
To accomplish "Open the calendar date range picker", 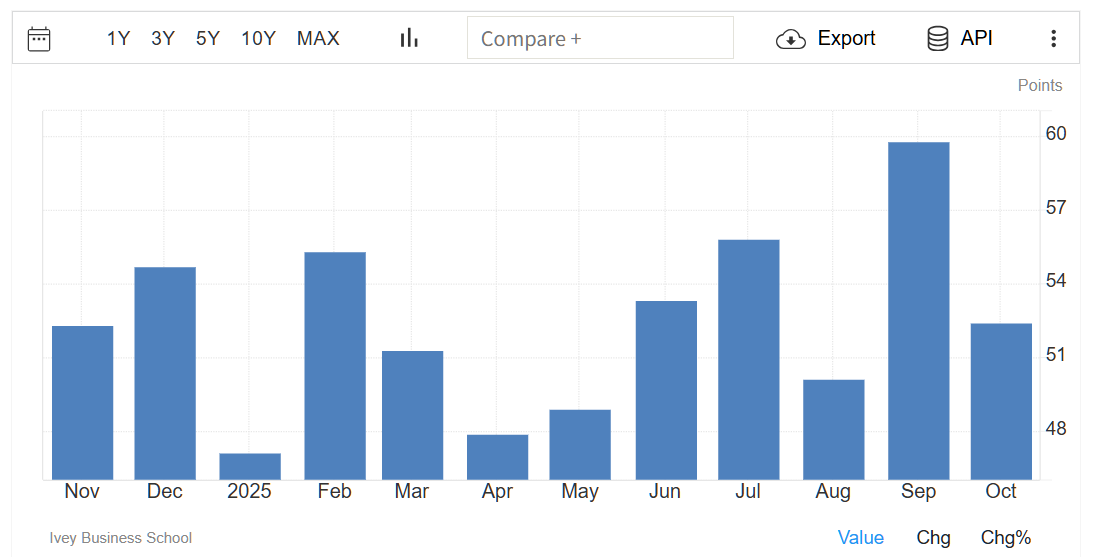I will tap(39, 39).
